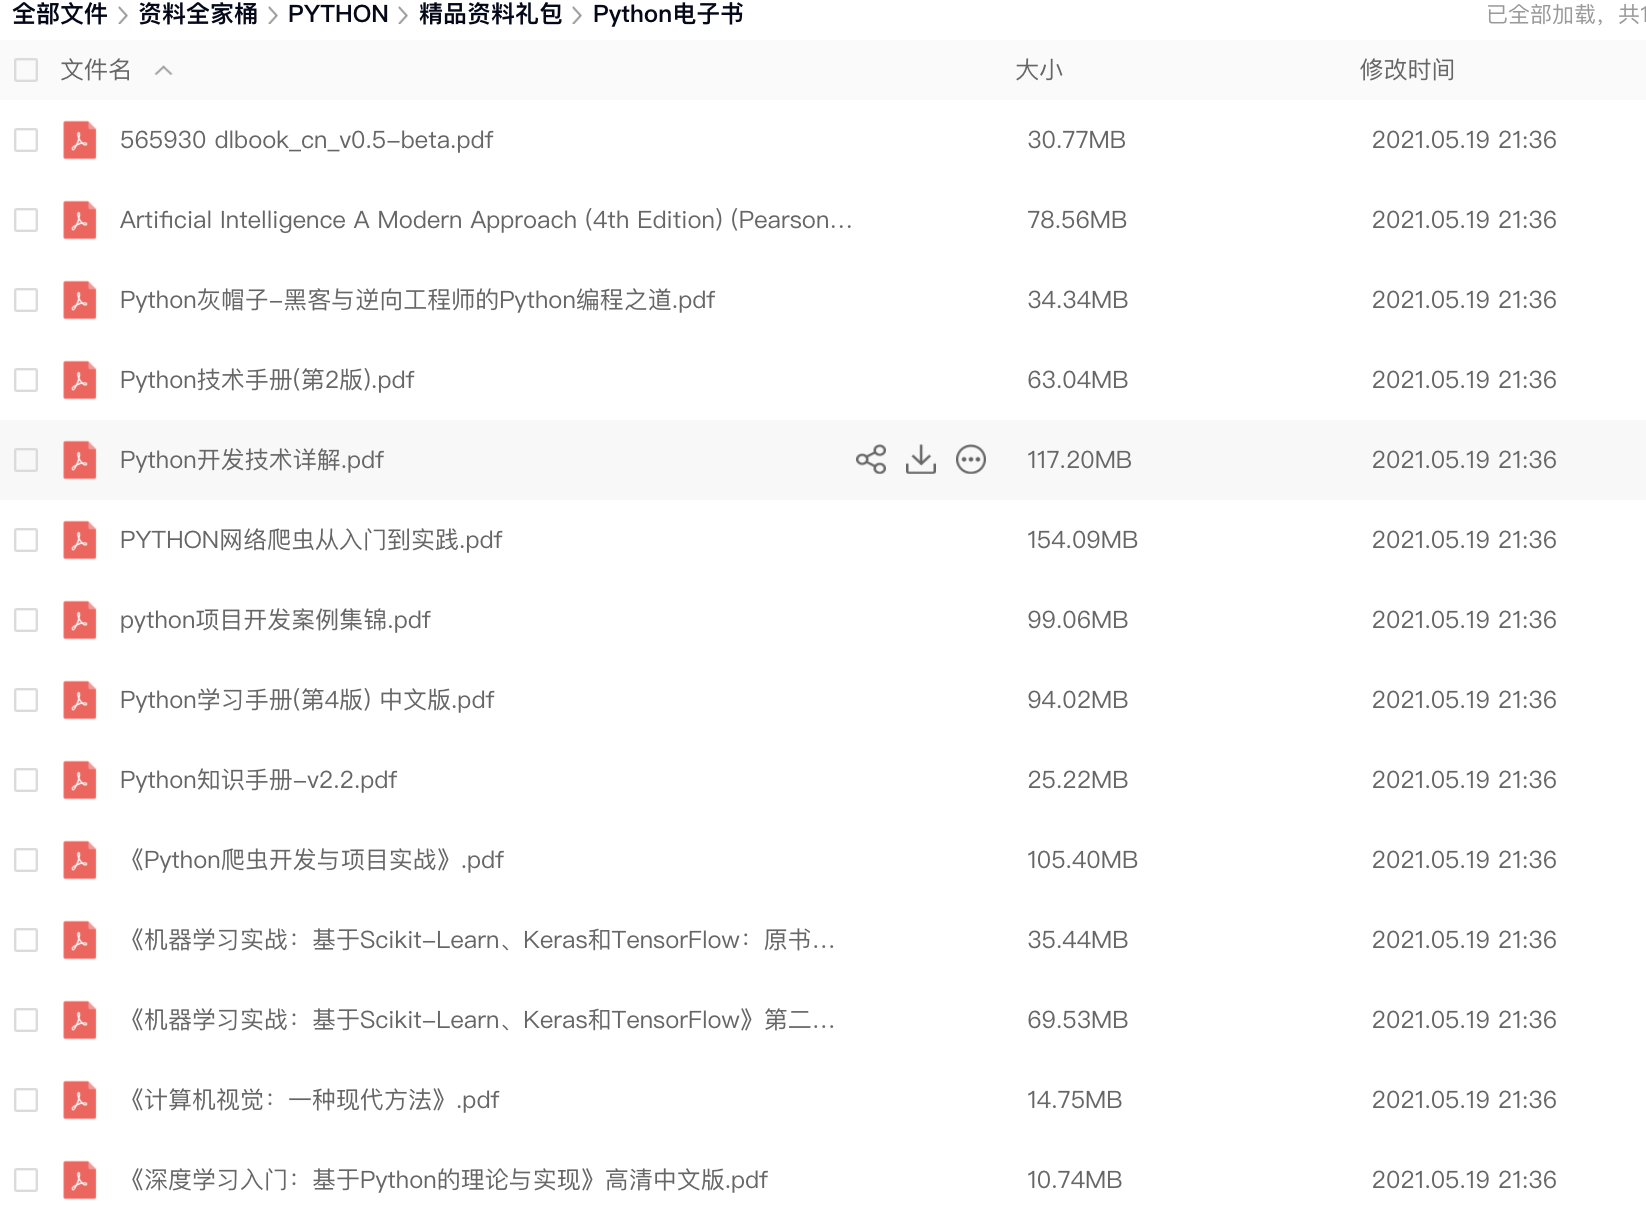Tick the checkbox for Python灰帽子 file
This screenshot has height=1210, width=1646.
(x=26, y=300)
